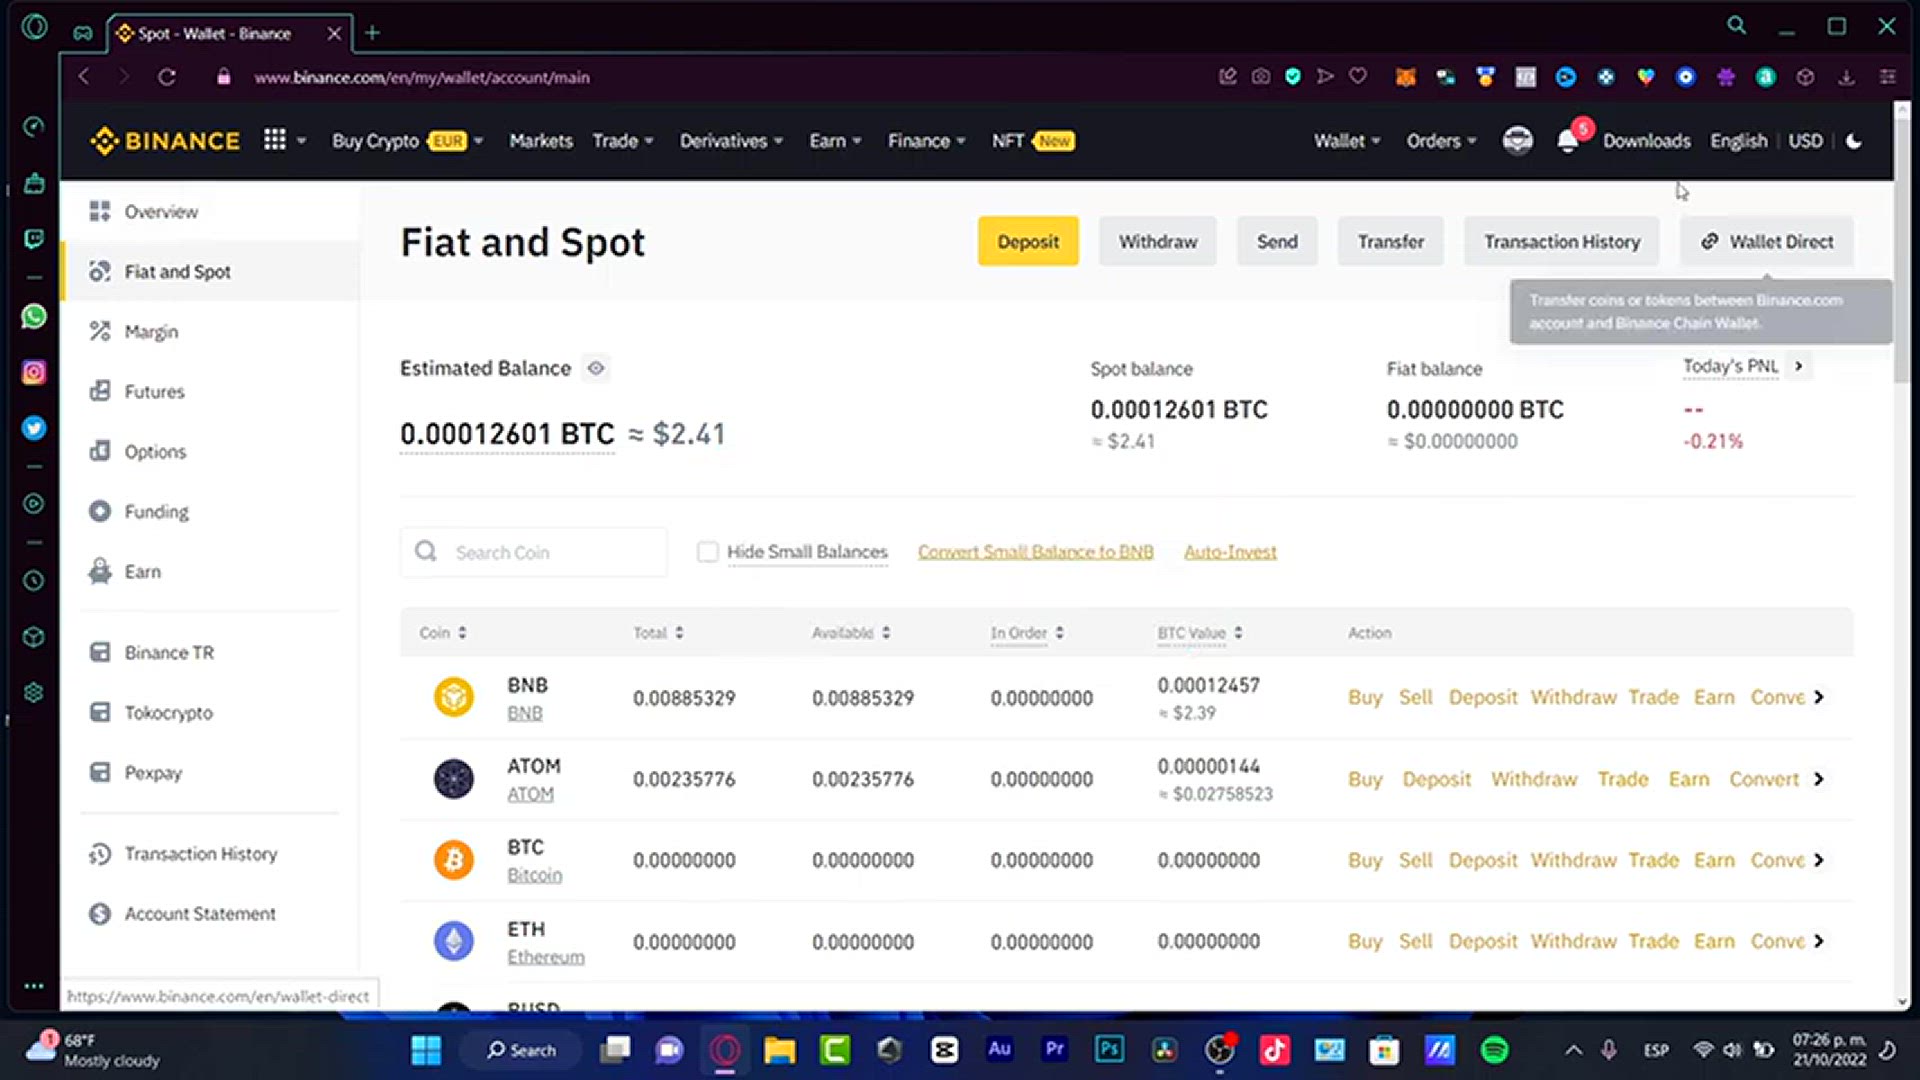Click the BTC coin icon
Screen dimensions: 1920x1080
[453, 860]
